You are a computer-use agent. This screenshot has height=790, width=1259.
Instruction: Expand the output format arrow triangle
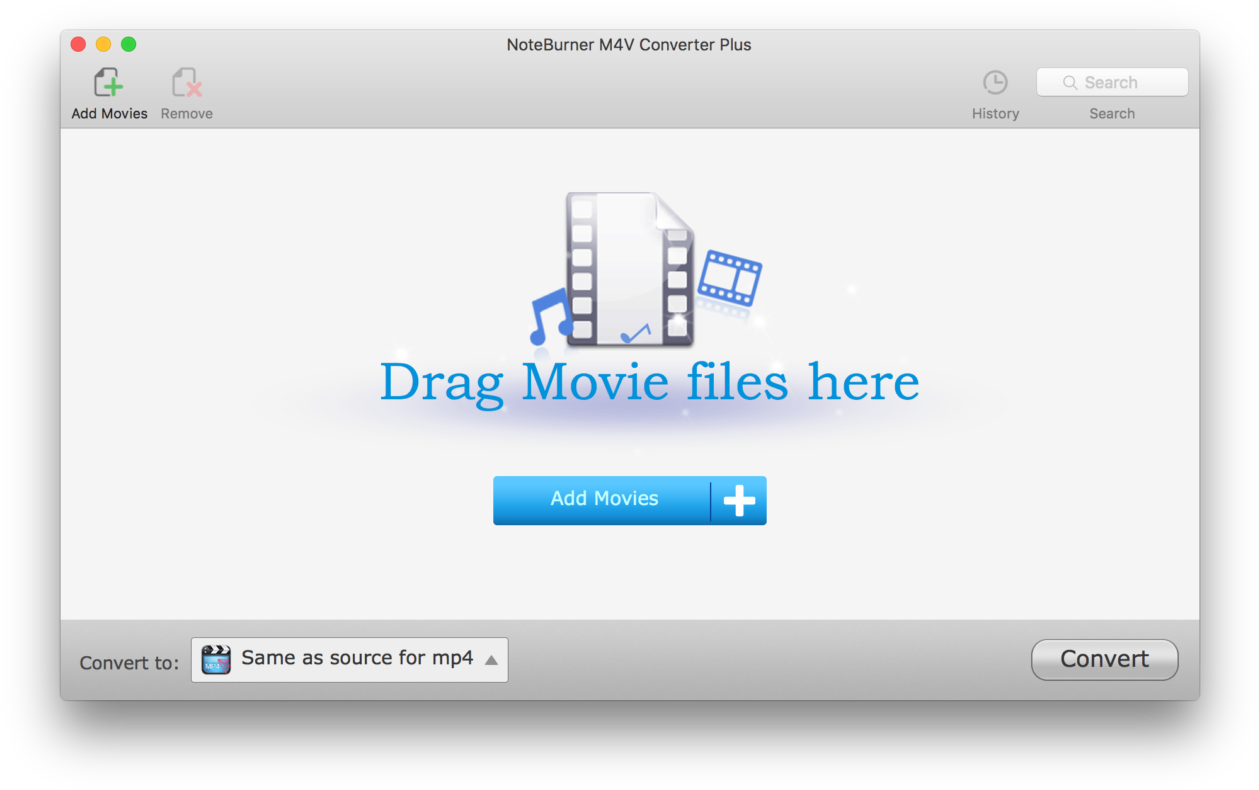491,660
